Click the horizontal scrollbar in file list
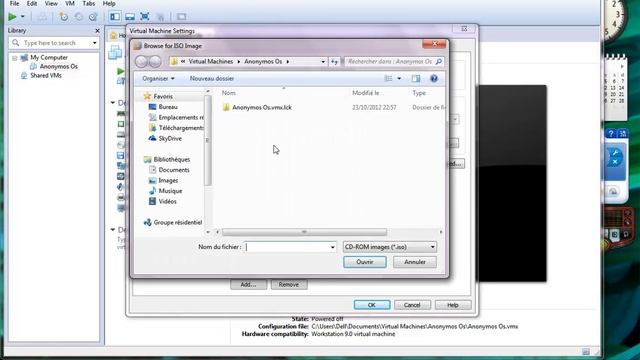The width and height of the screenshot is (640, 360). [x=304, y=232]
